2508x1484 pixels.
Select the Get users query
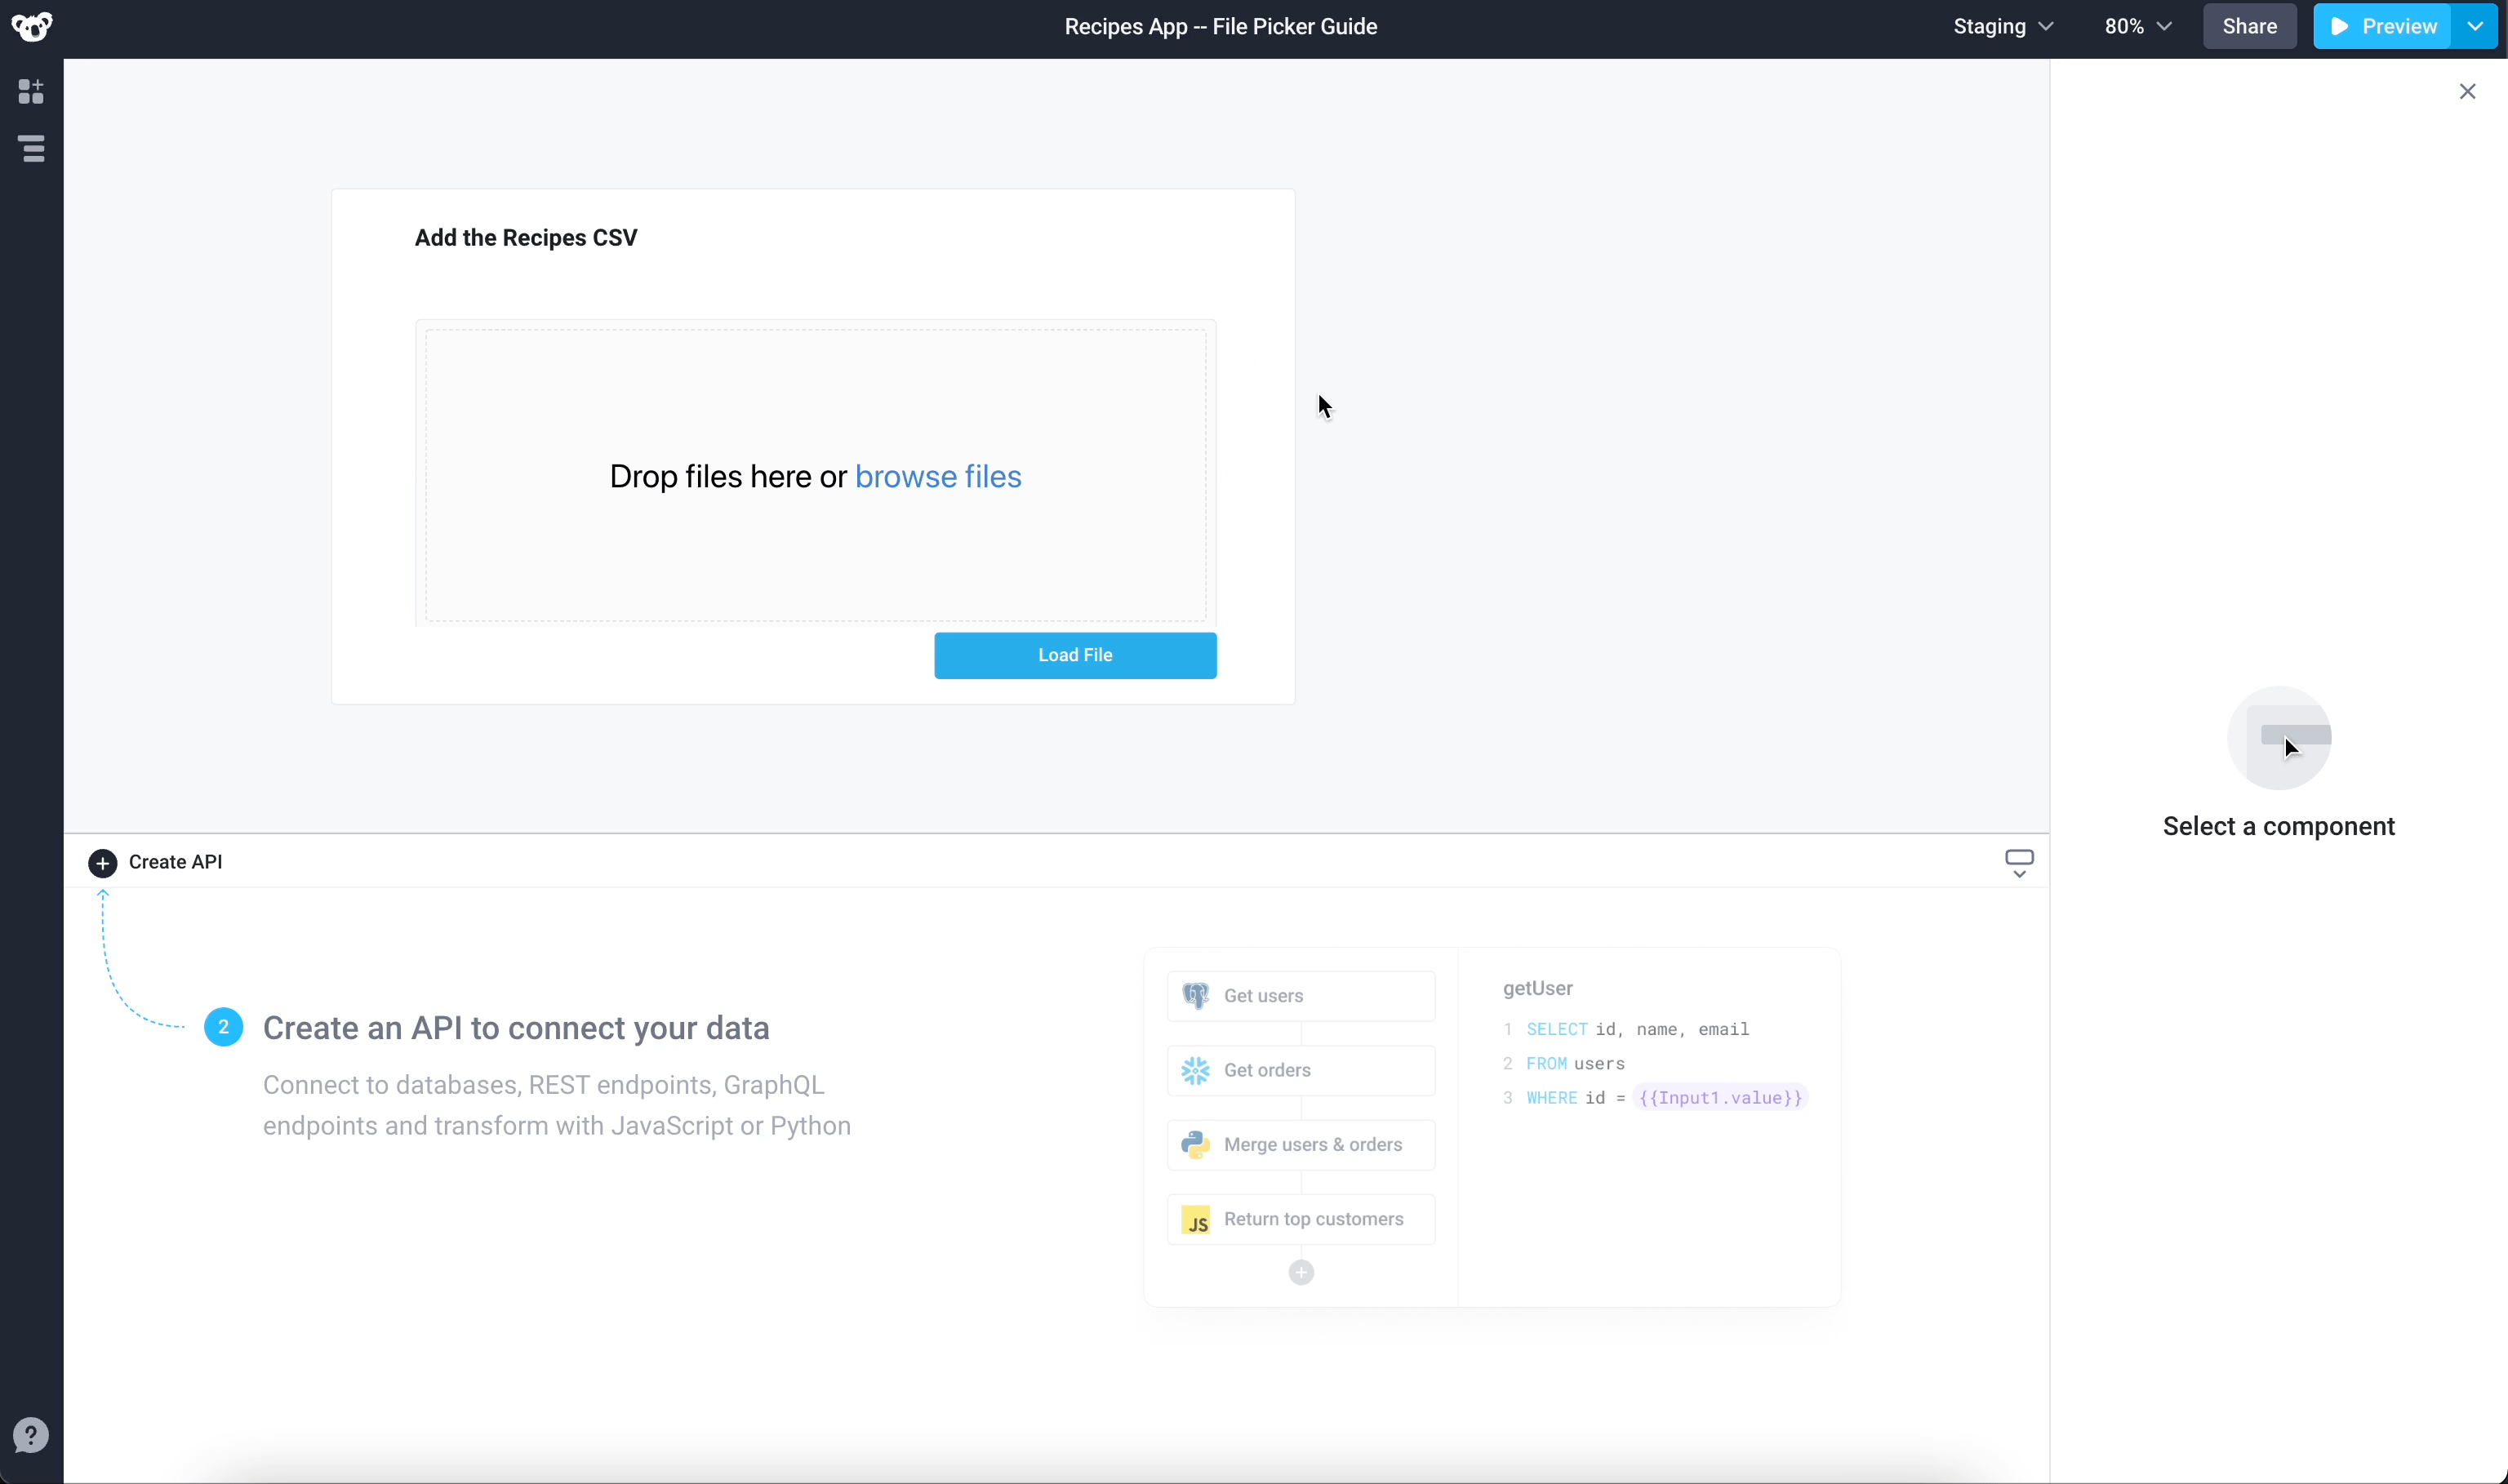pyautogui.click(x=1299, y=995)
